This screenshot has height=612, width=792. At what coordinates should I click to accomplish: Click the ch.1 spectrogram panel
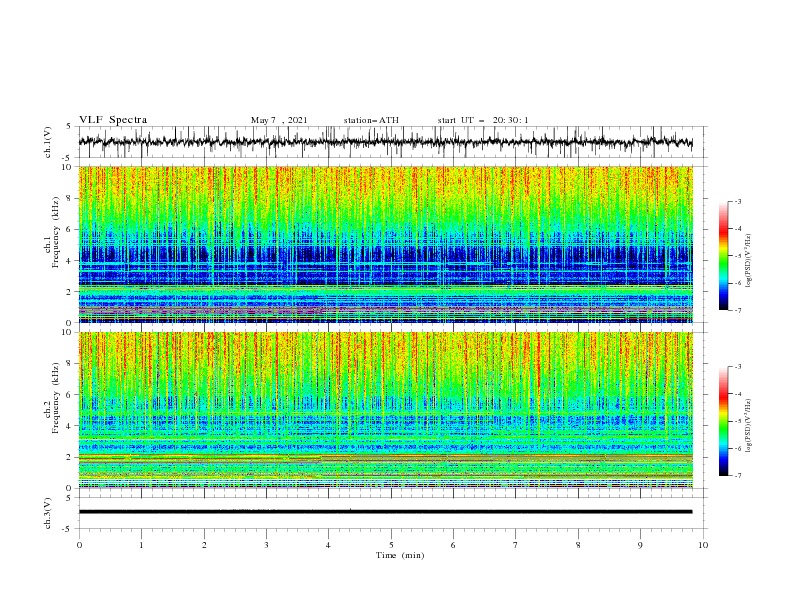[385, 244]
